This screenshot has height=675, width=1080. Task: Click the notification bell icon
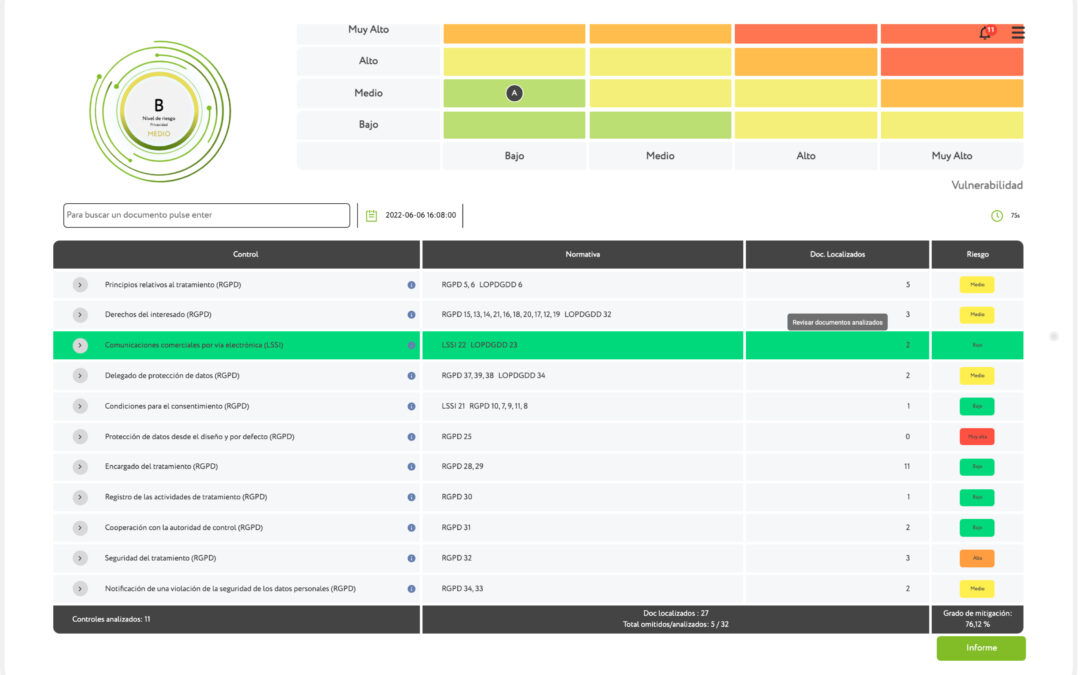pyautogui.click(x=985, y=33)
